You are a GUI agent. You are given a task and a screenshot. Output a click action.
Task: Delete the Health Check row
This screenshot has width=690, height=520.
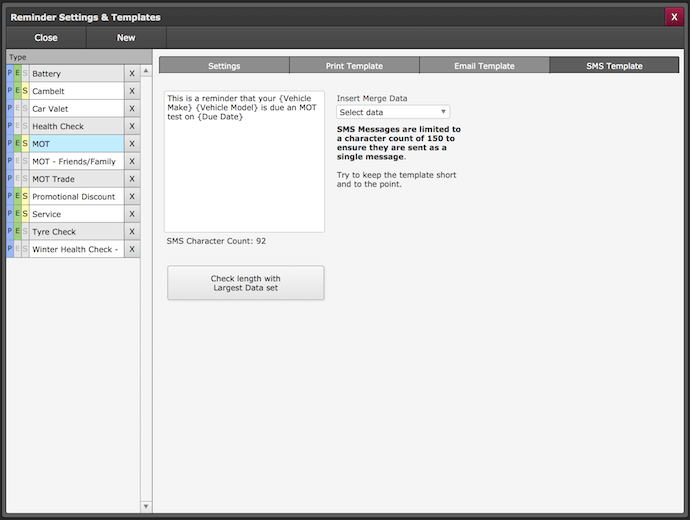[x=131, y=126]
